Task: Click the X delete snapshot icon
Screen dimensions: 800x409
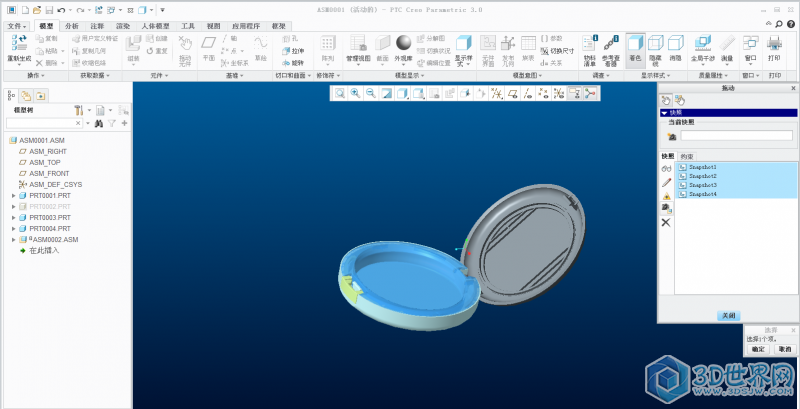Action: pos(666,222)
